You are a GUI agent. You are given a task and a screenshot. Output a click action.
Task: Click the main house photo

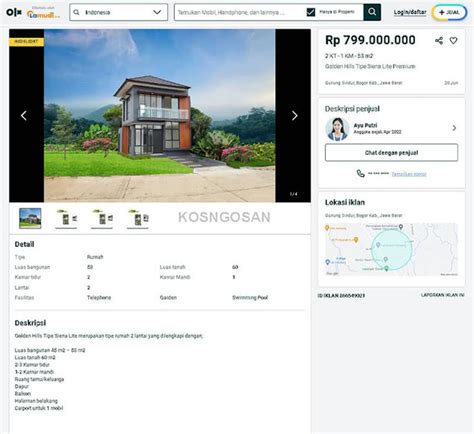(x=160, y=115)
